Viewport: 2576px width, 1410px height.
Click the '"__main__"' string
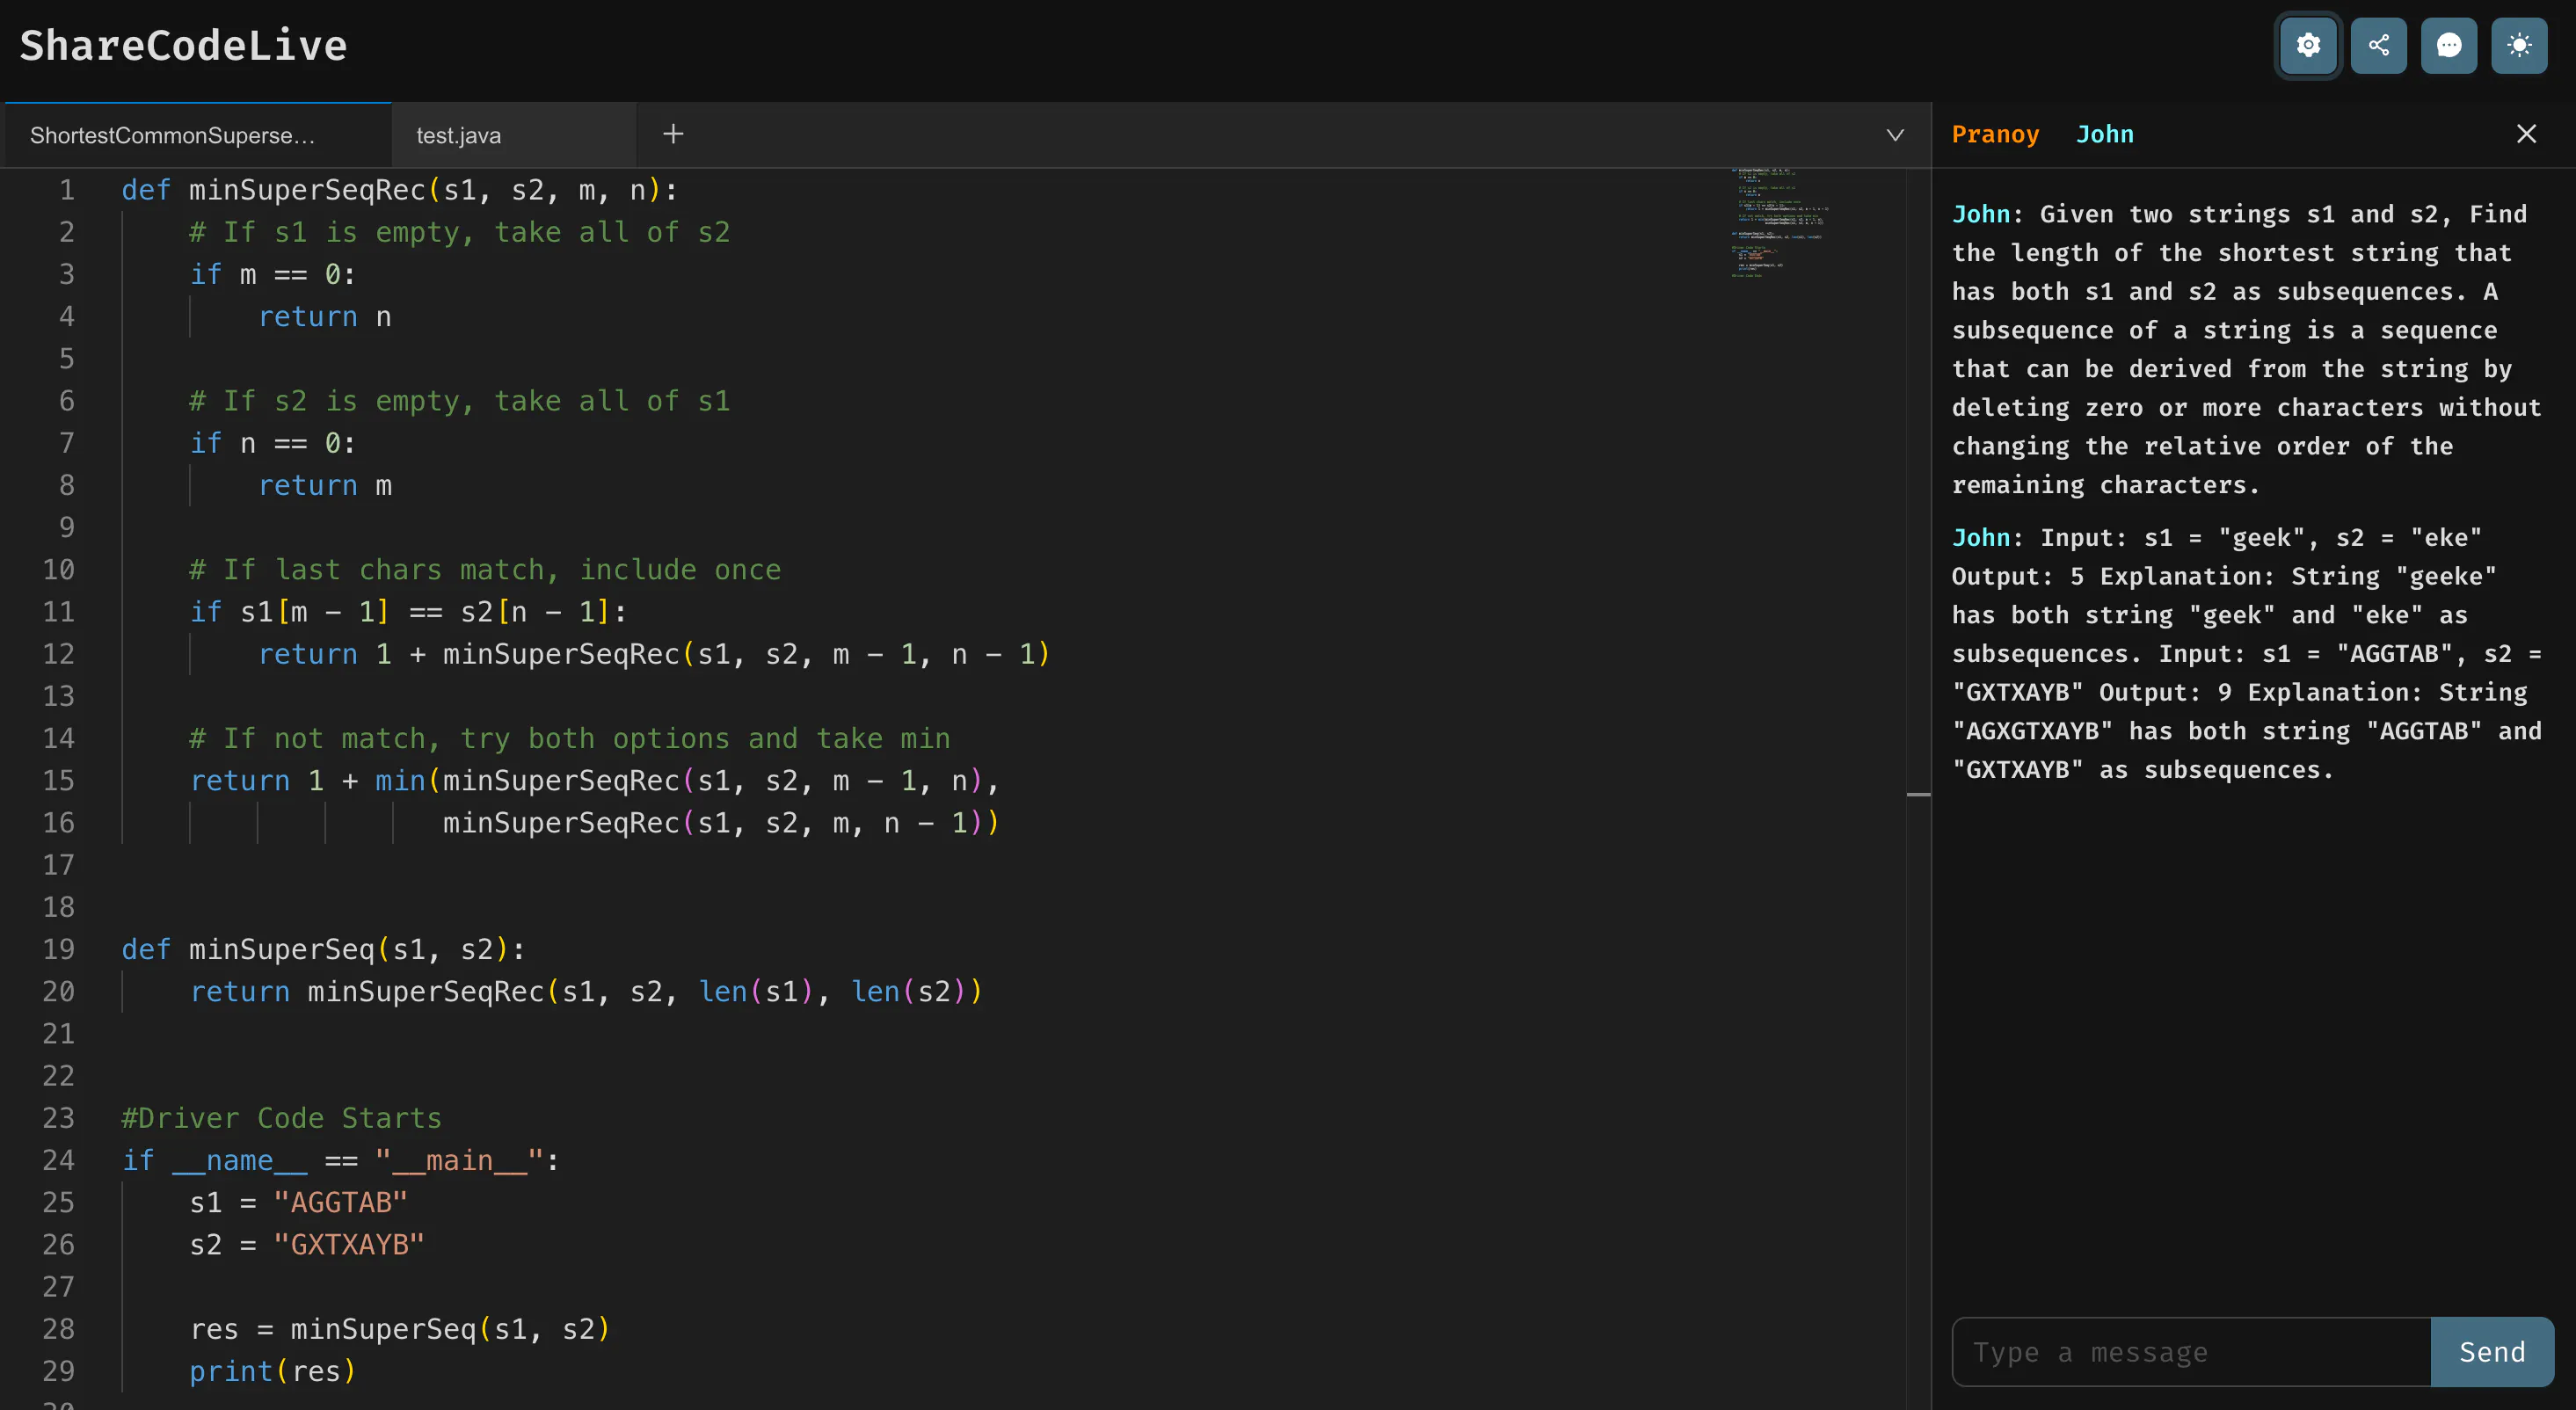[459, 1160]
